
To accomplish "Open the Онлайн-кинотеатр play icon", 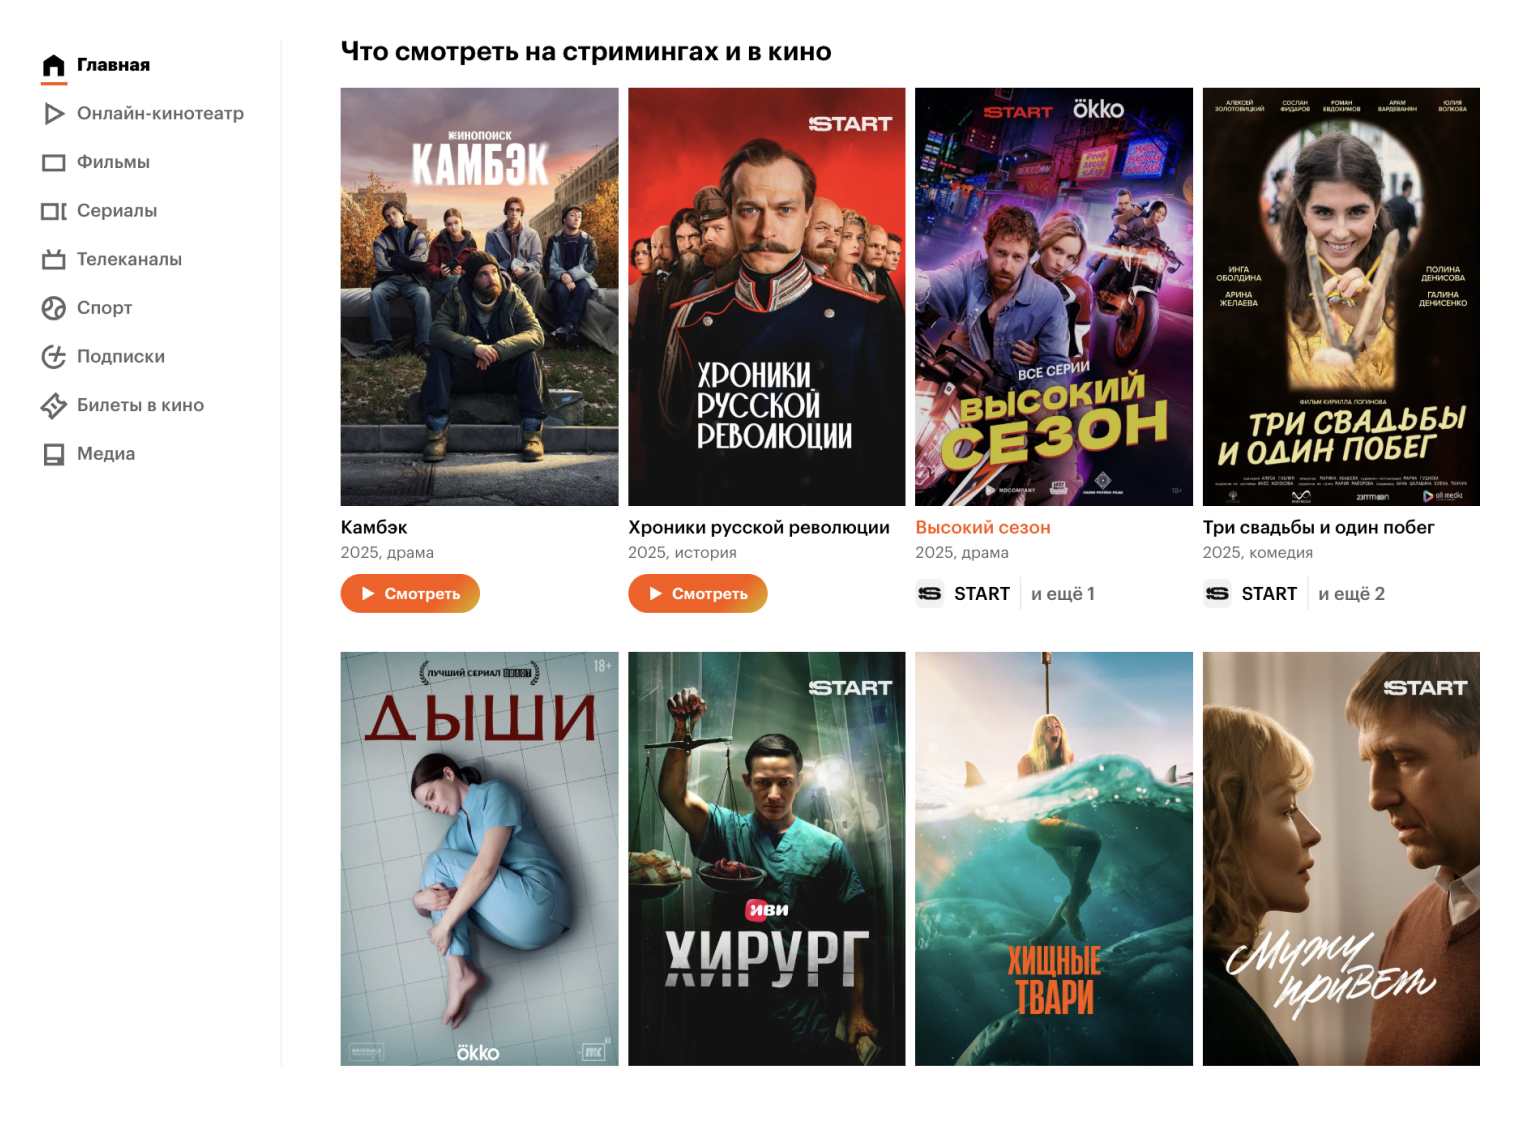I will (x=54, y=114).
